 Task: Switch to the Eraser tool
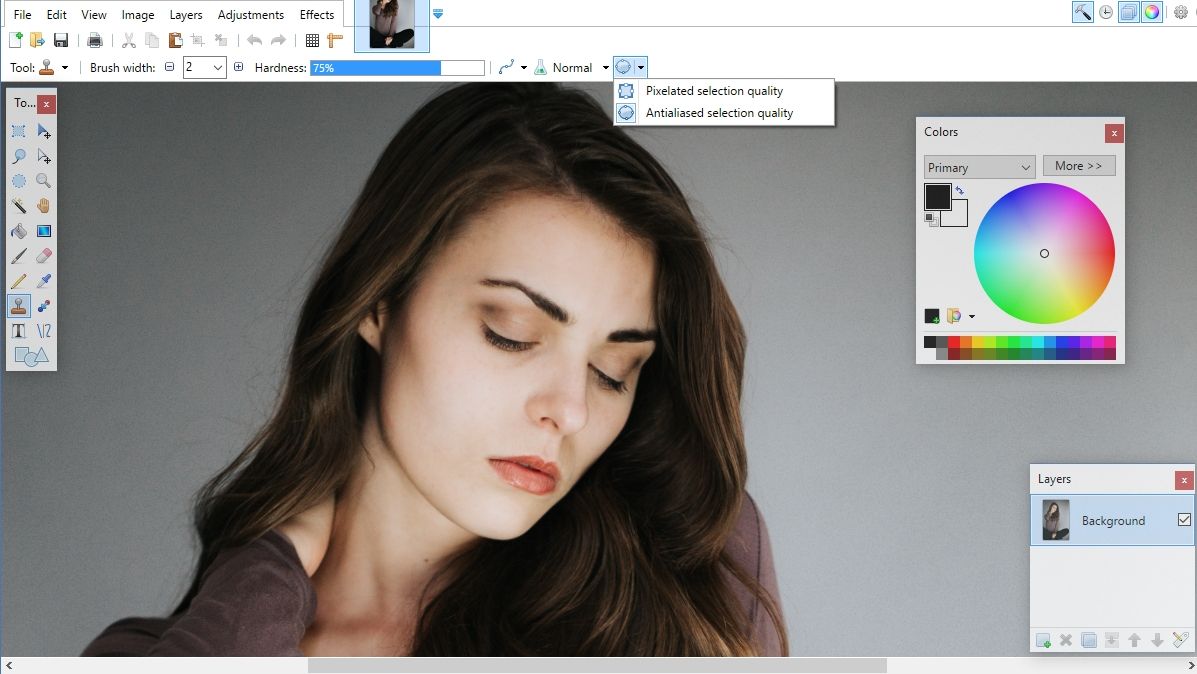[44, 256]
